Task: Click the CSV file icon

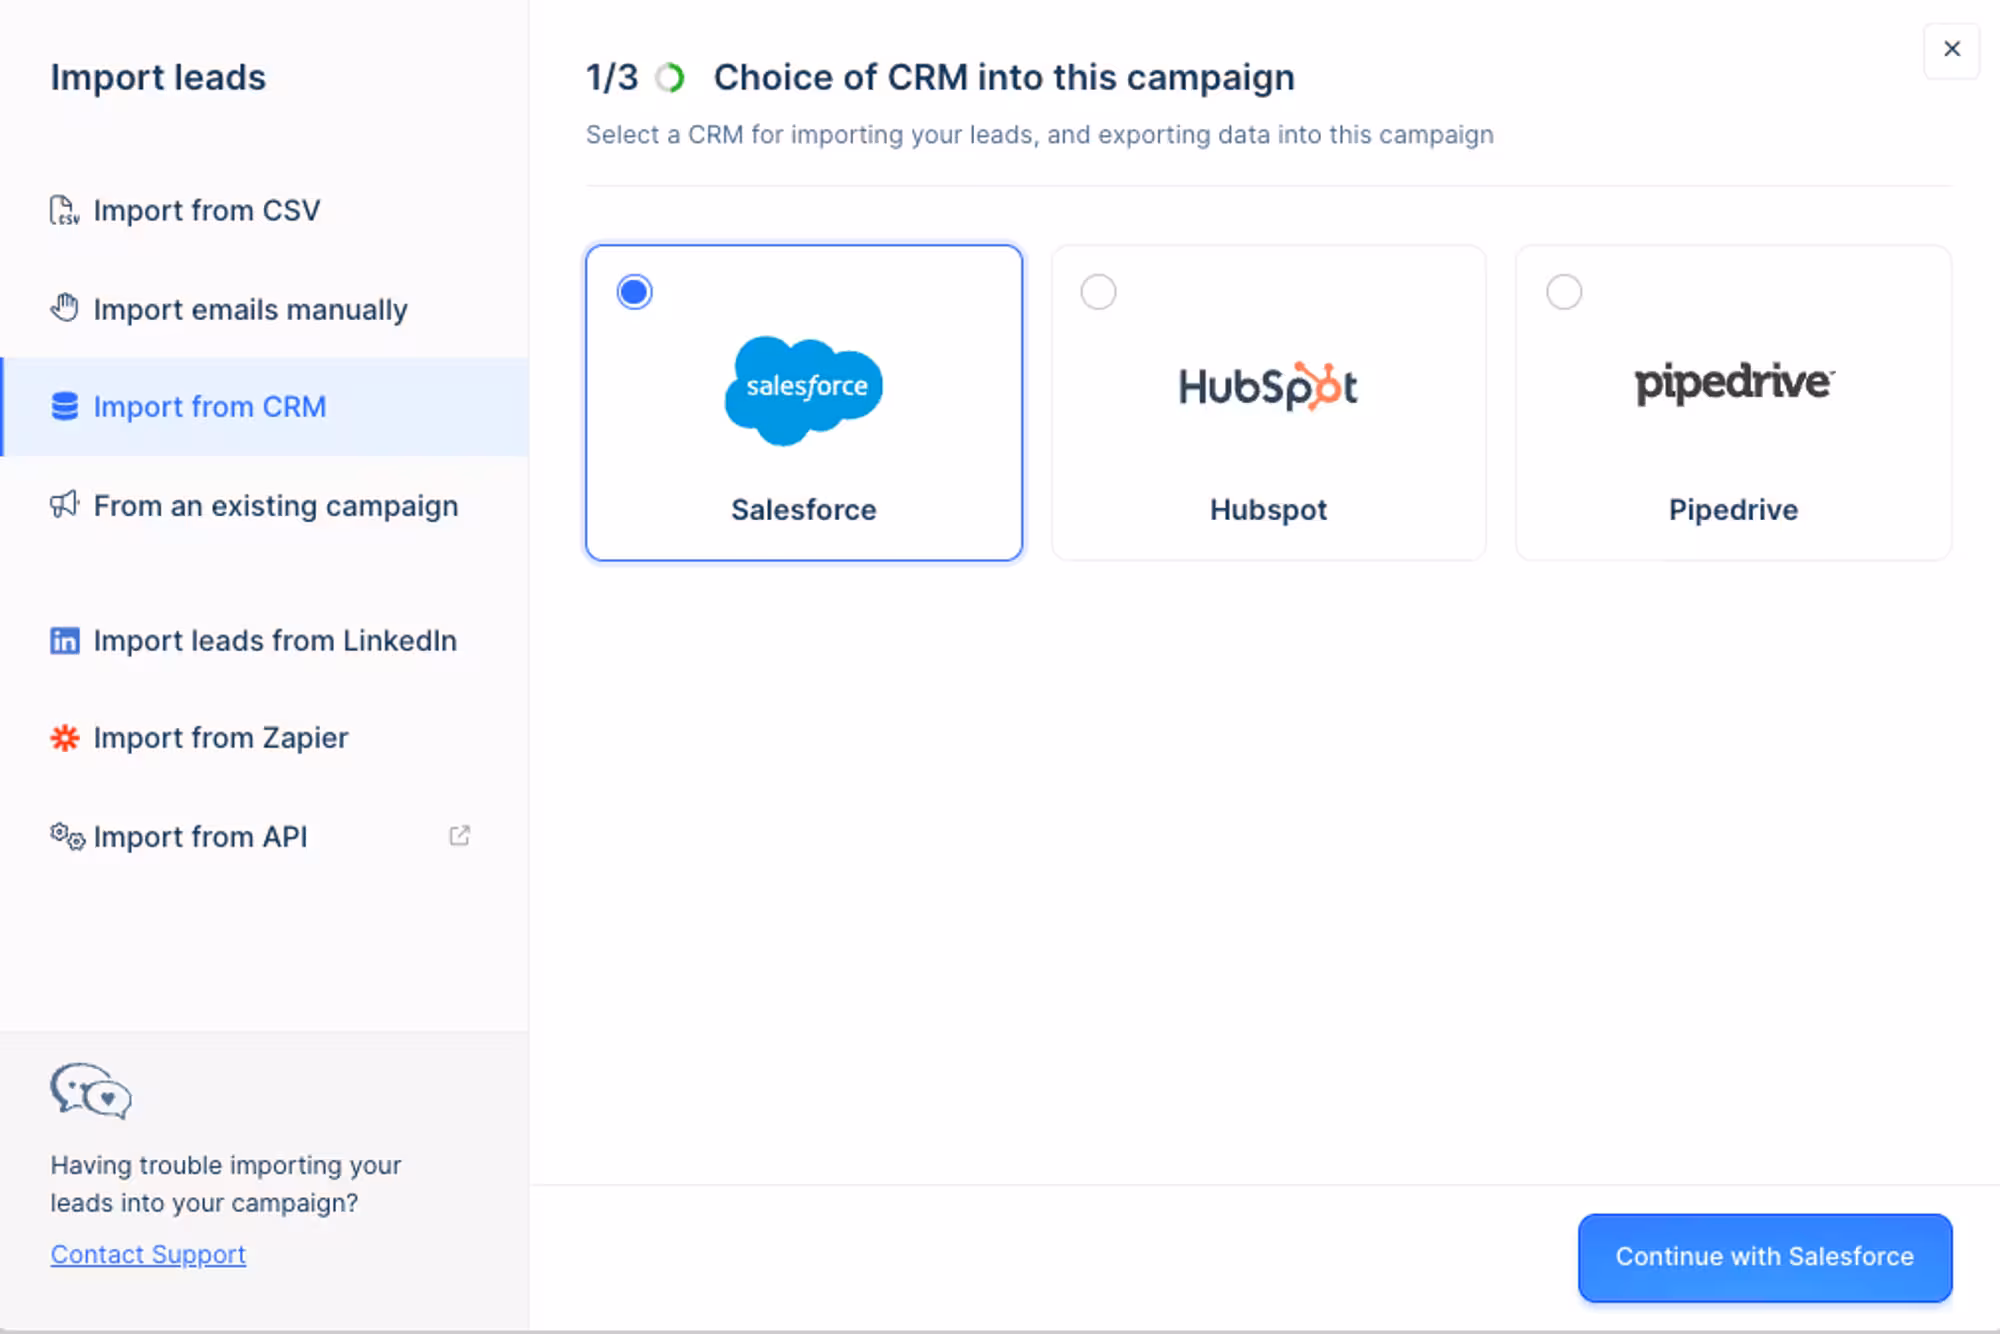Action: (x=64, y=210)
